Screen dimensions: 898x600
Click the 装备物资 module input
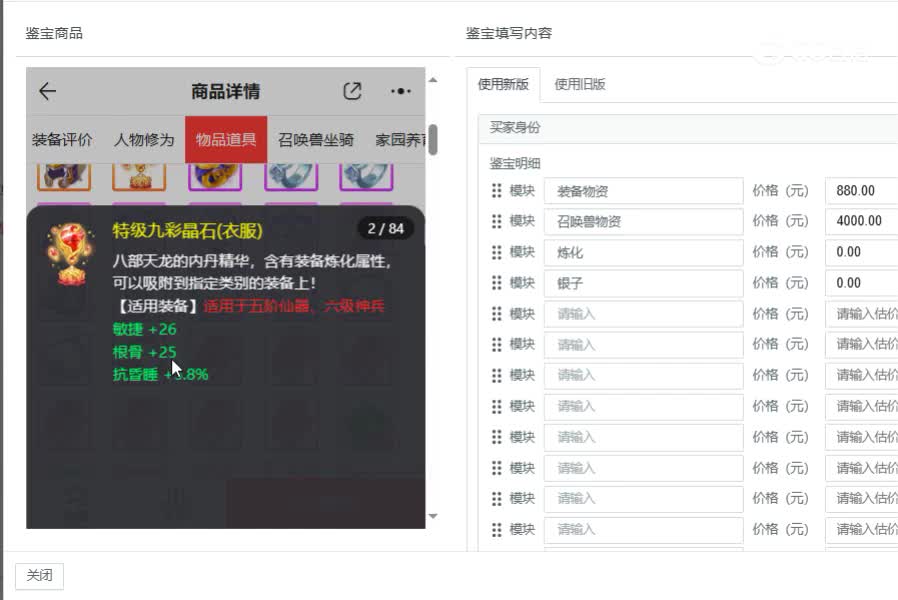(644, 191)
